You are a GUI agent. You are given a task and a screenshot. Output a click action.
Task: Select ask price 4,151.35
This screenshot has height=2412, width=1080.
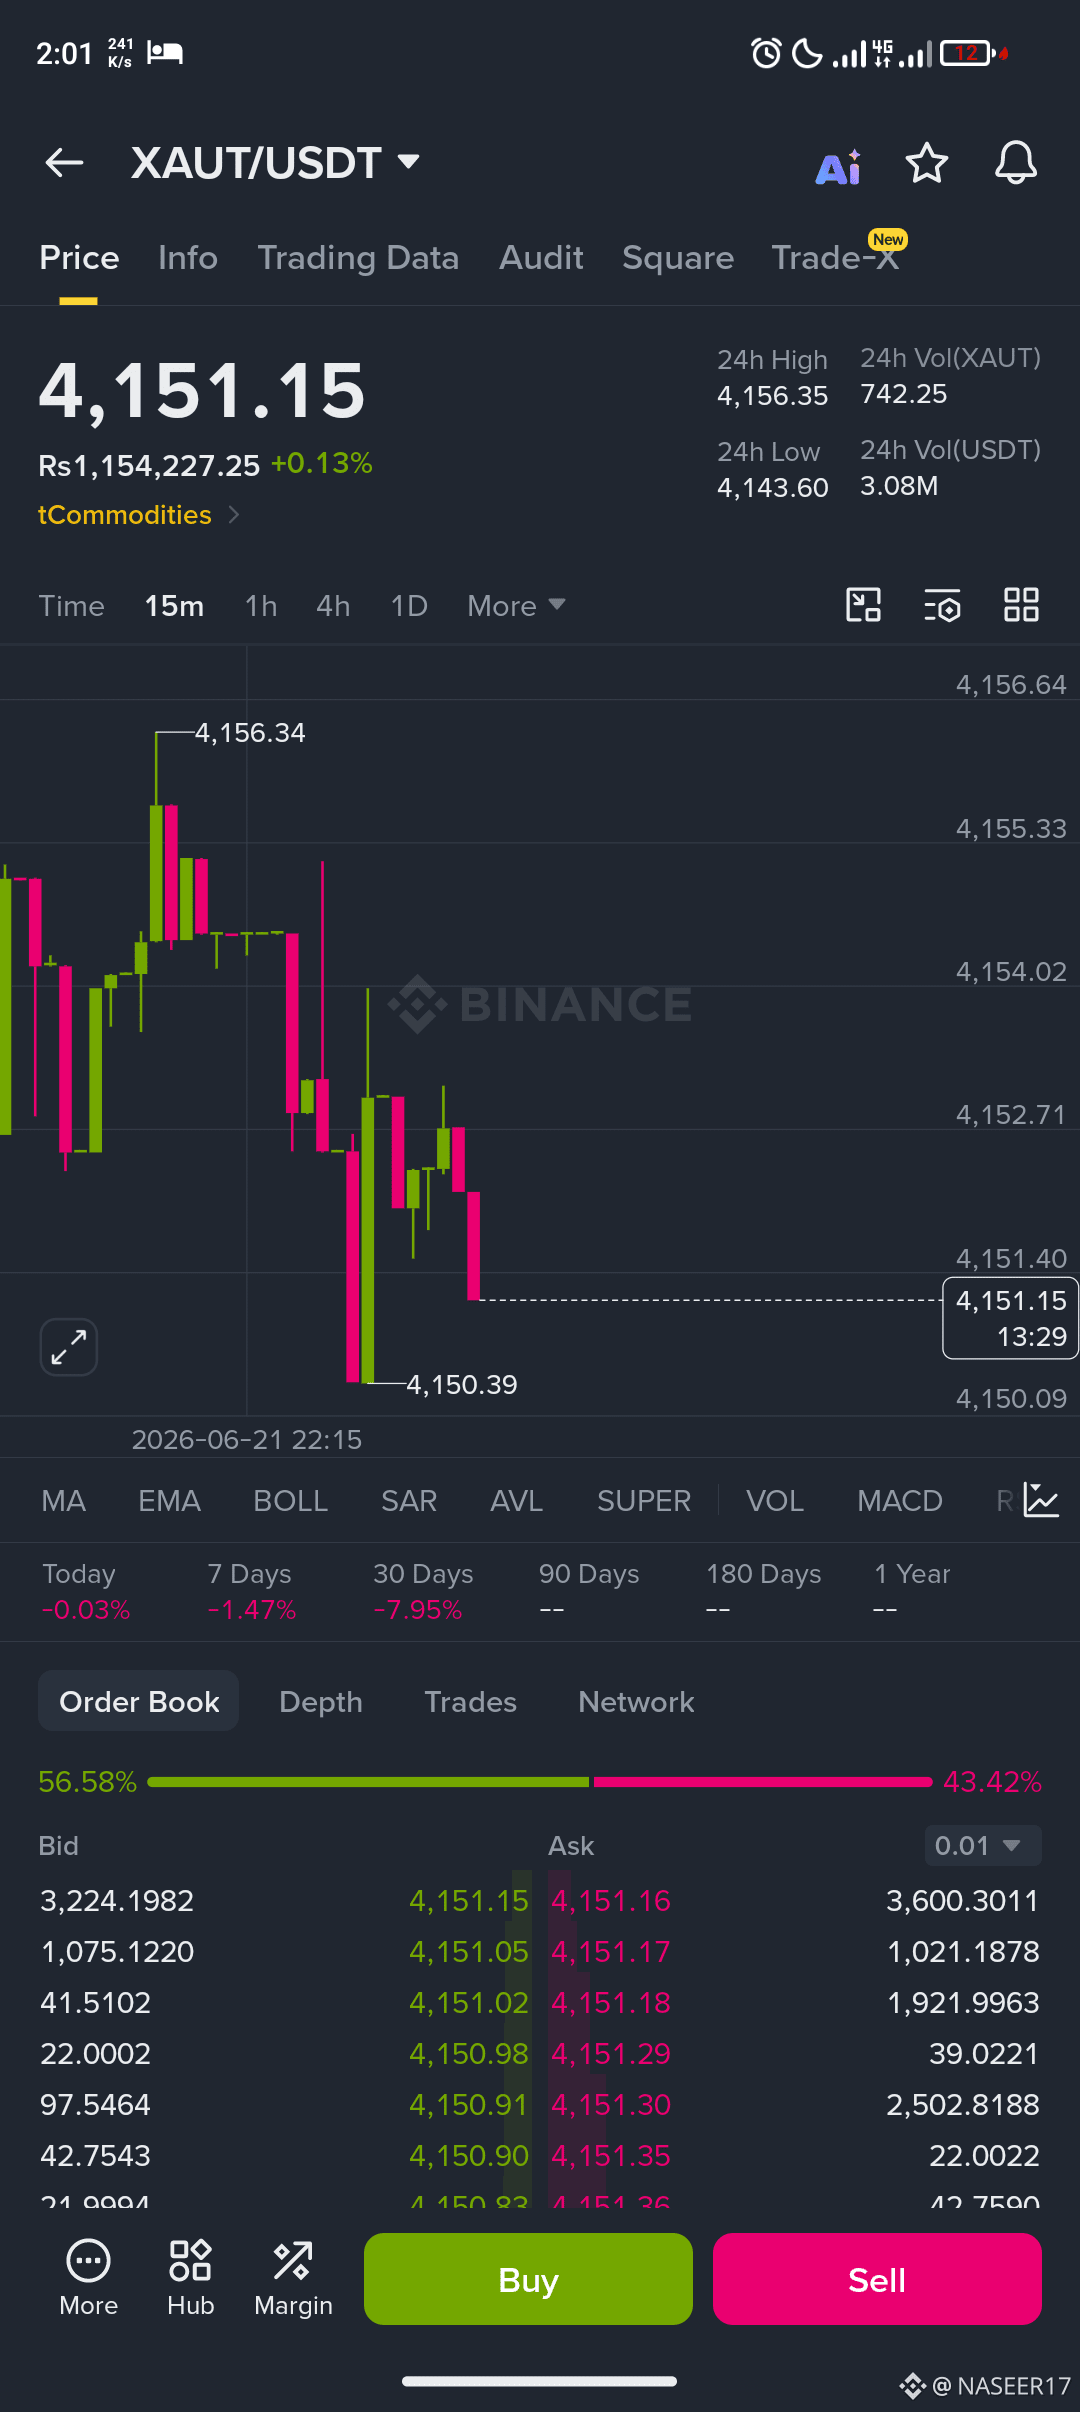click(611, 2156)
